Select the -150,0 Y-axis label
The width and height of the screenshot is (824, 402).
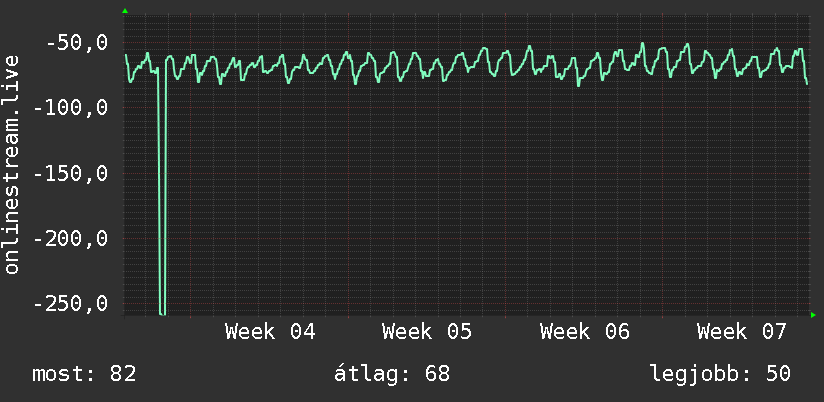68,174
